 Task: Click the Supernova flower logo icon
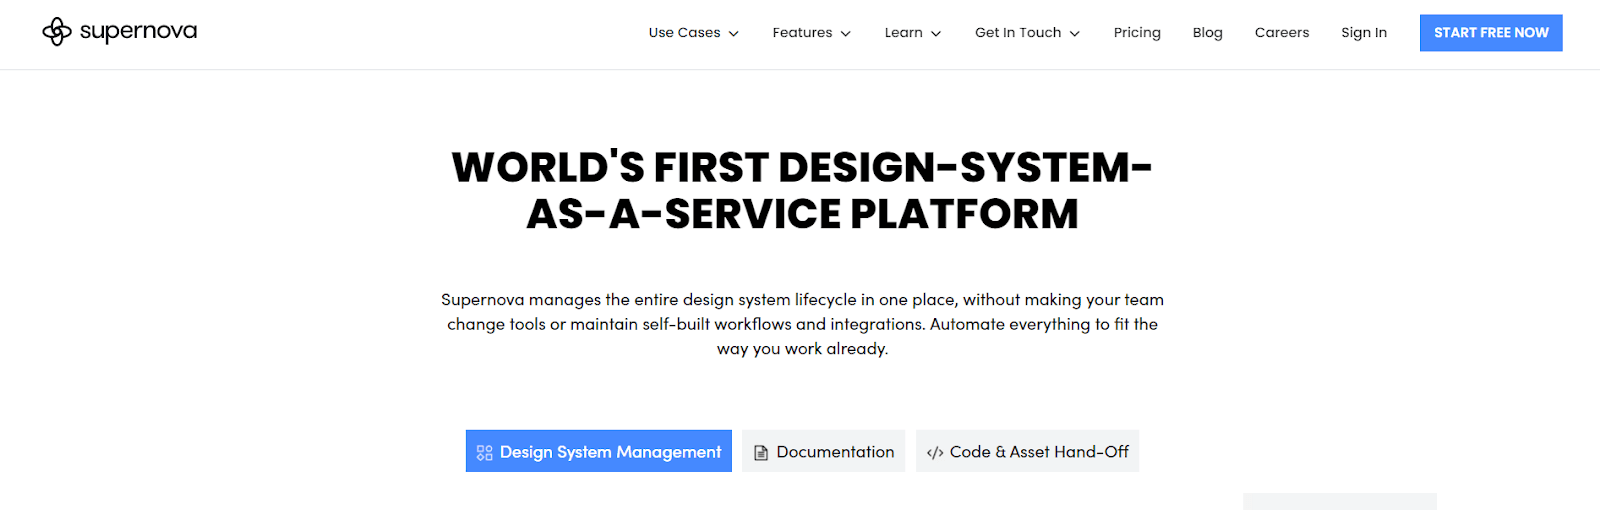[x=57, y=32]
